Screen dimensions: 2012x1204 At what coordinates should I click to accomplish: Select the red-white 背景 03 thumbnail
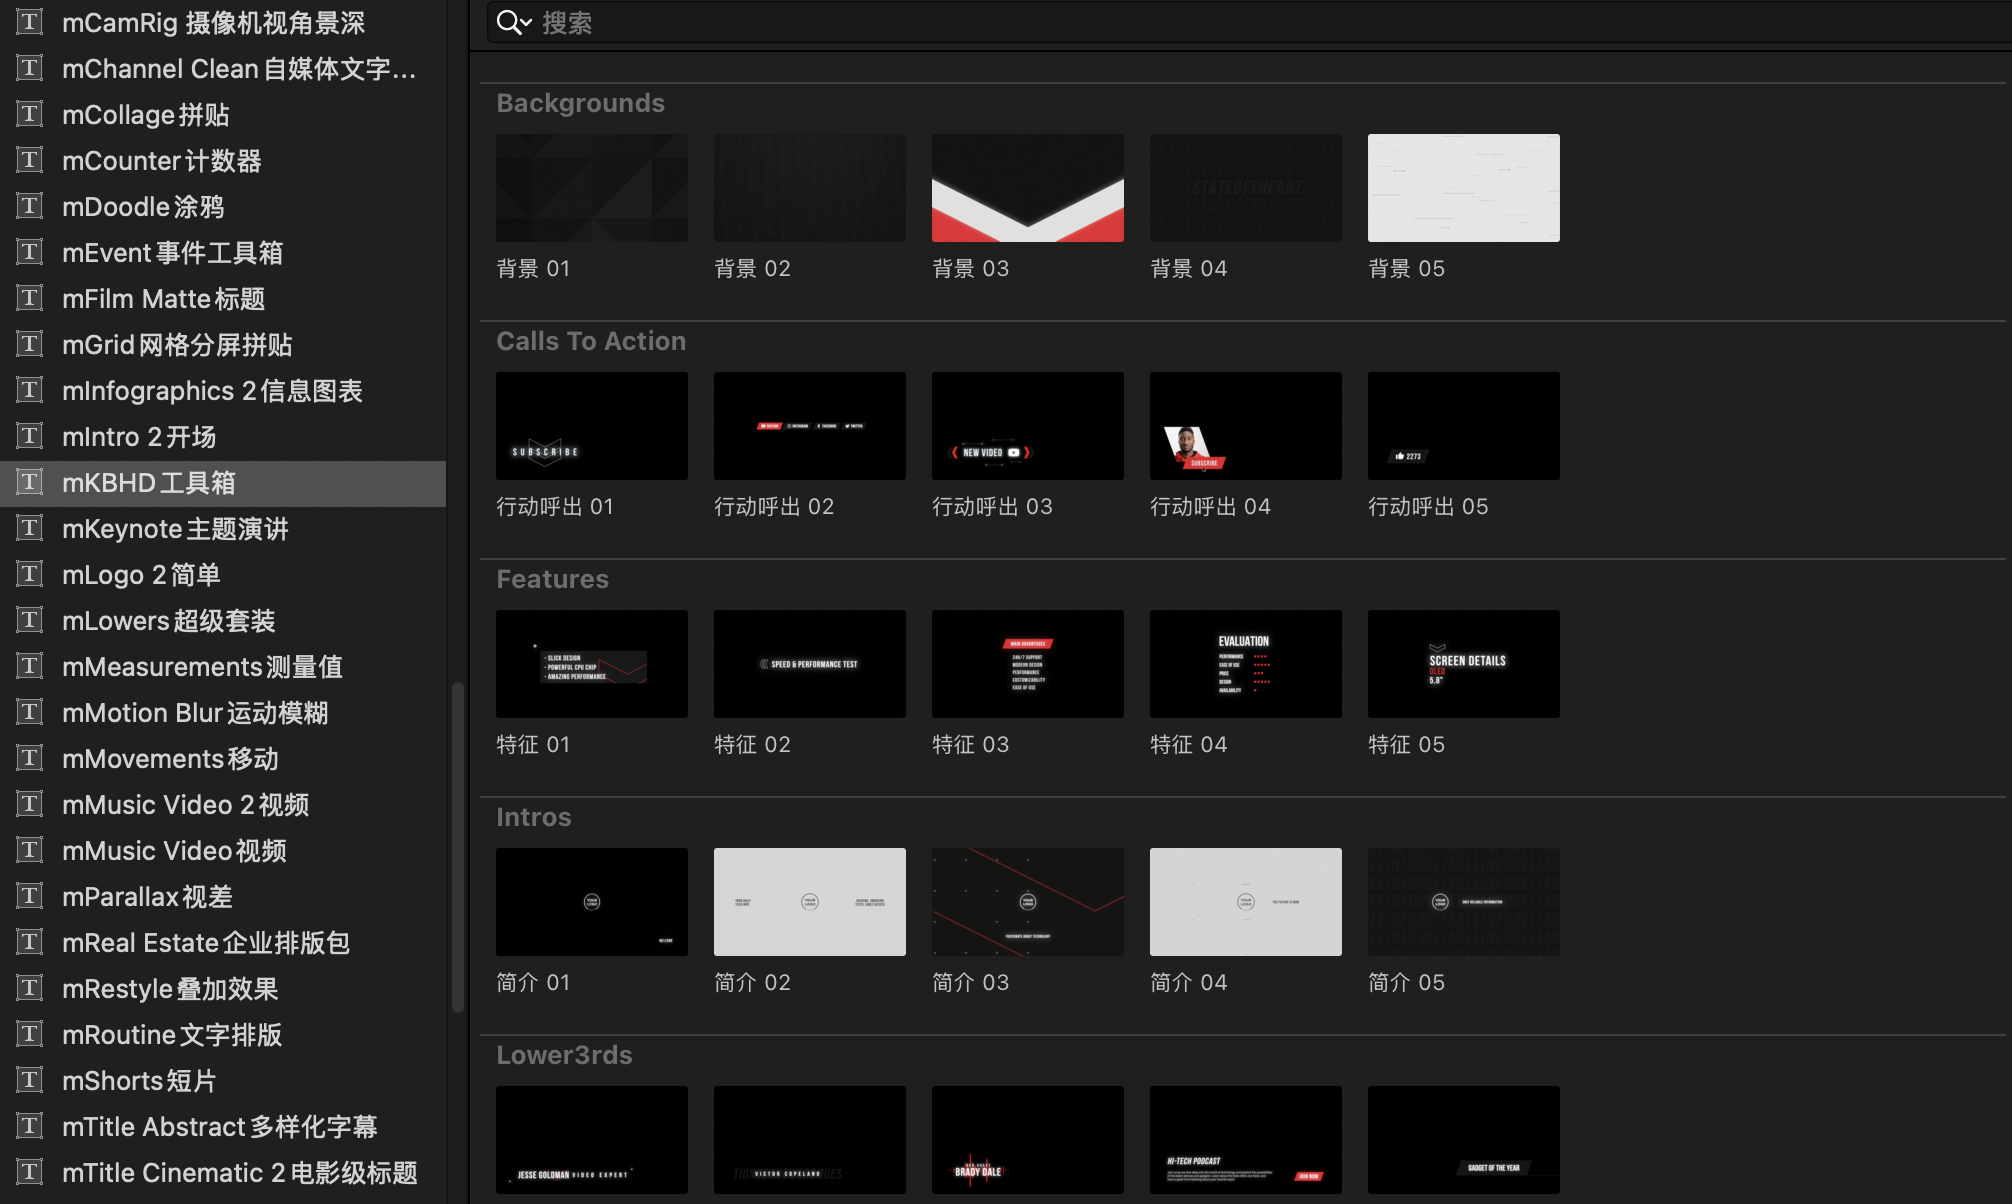coord(1028,188)
